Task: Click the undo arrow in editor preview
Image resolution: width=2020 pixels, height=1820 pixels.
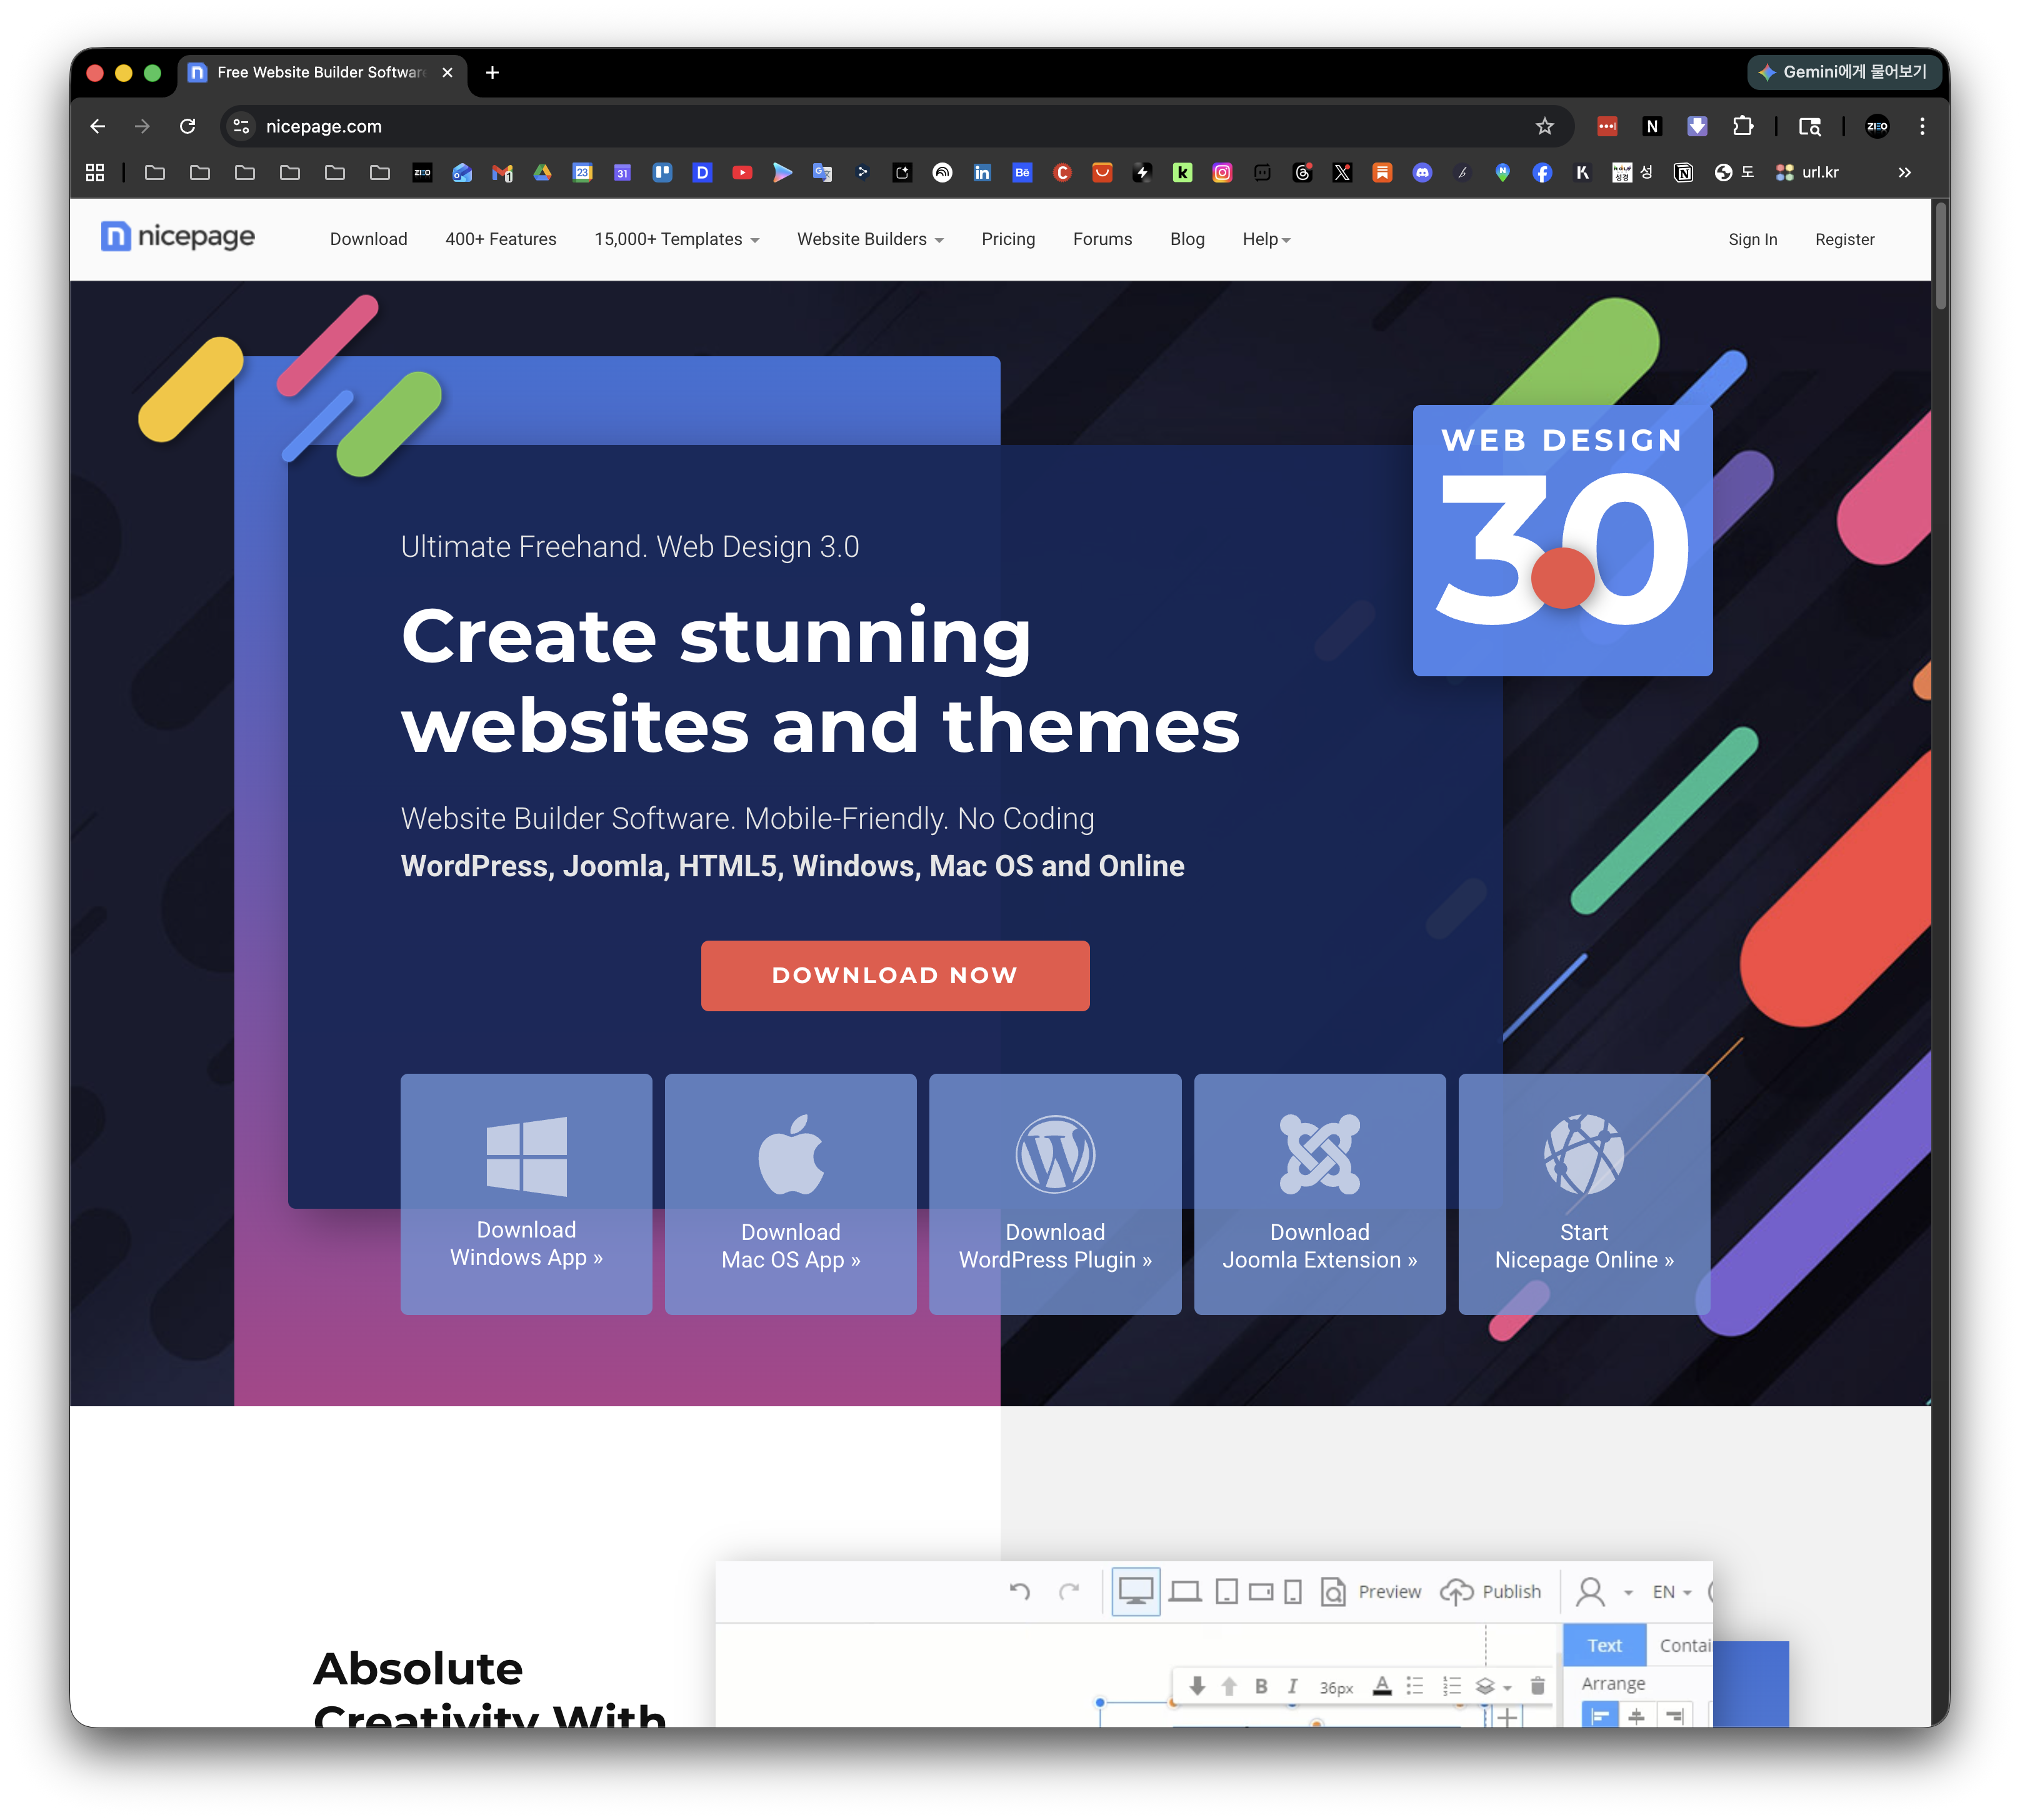Action: [1019, 1592]
